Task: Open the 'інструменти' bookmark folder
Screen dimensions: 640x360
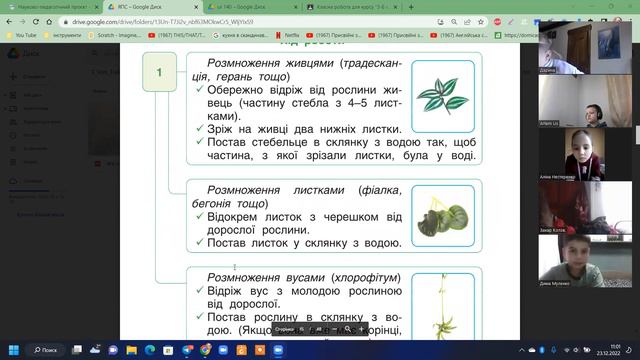Action: [62, 36]
